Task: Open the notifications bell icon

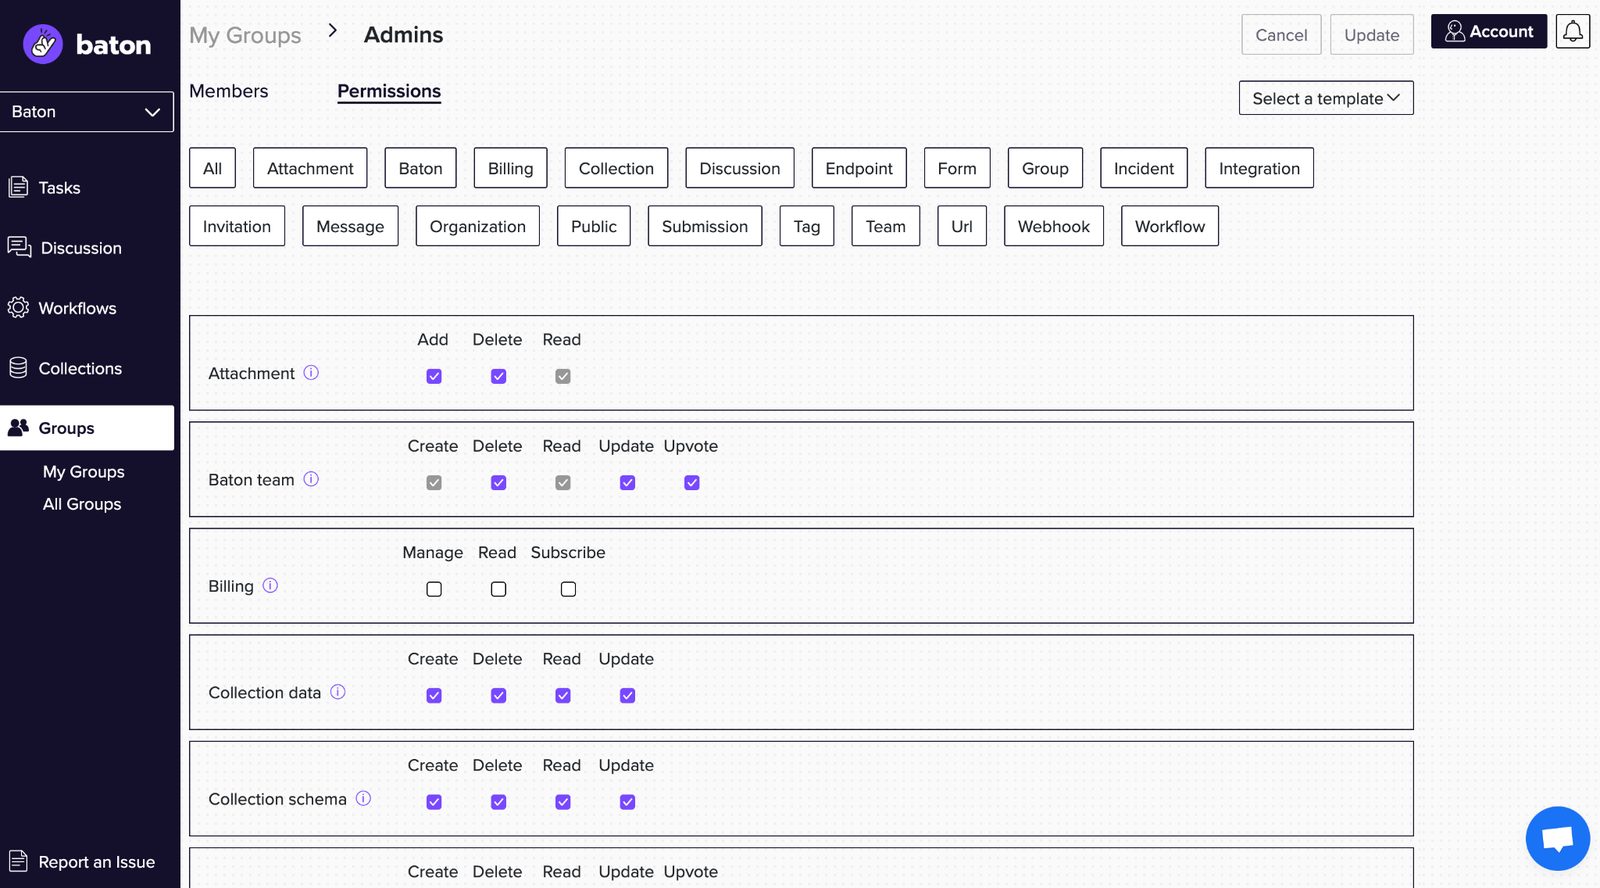Action: pos(1573,31)
